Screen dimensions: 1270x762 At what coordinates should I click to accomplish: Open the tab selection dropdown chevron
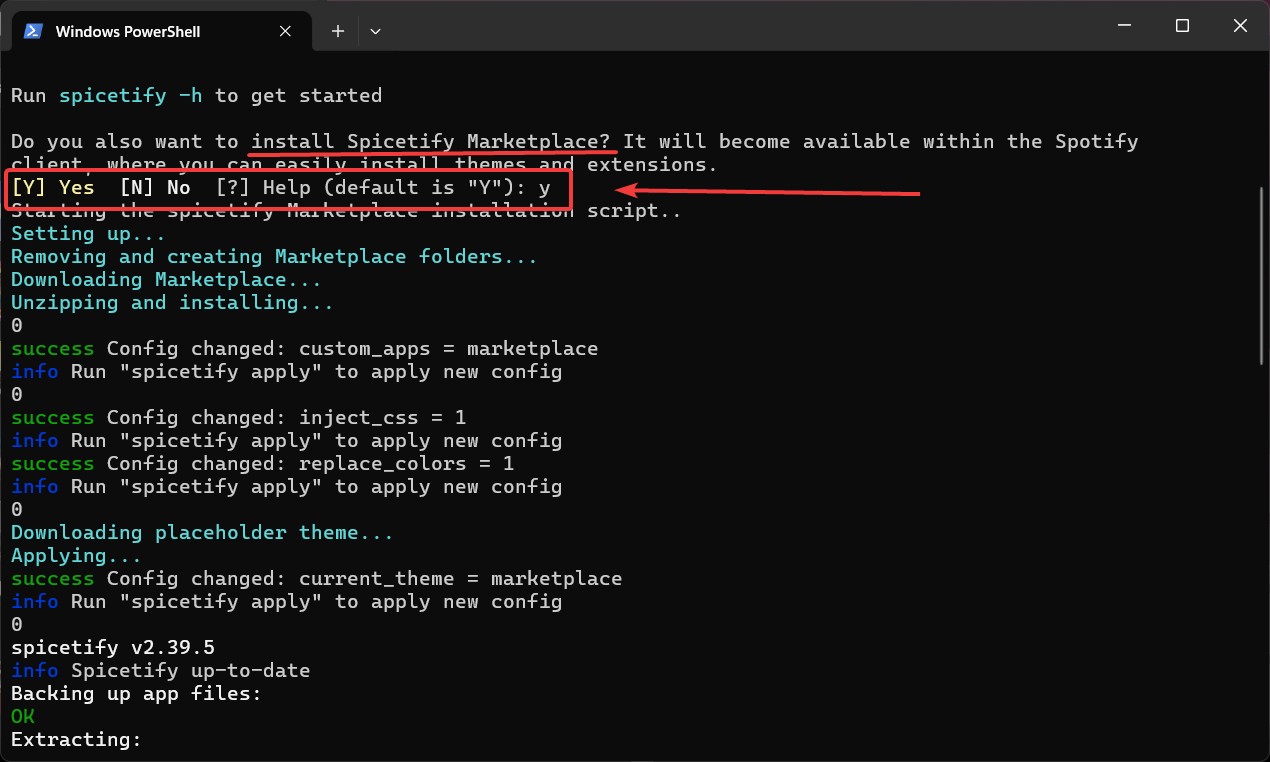click(375, 31)
